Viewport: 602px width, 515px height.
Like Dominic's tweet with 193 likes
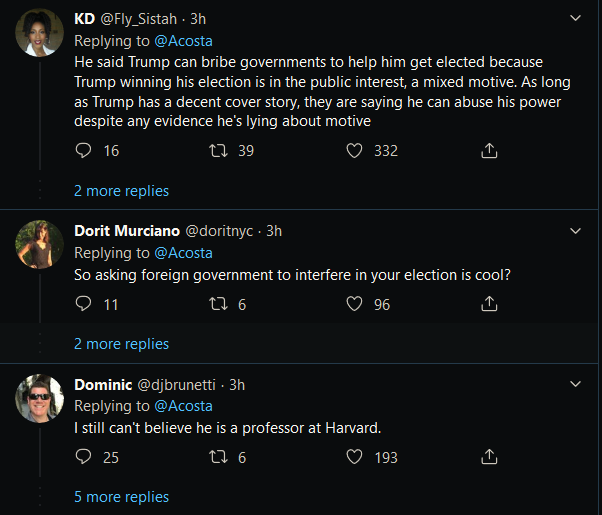click(x=354, y=457)
